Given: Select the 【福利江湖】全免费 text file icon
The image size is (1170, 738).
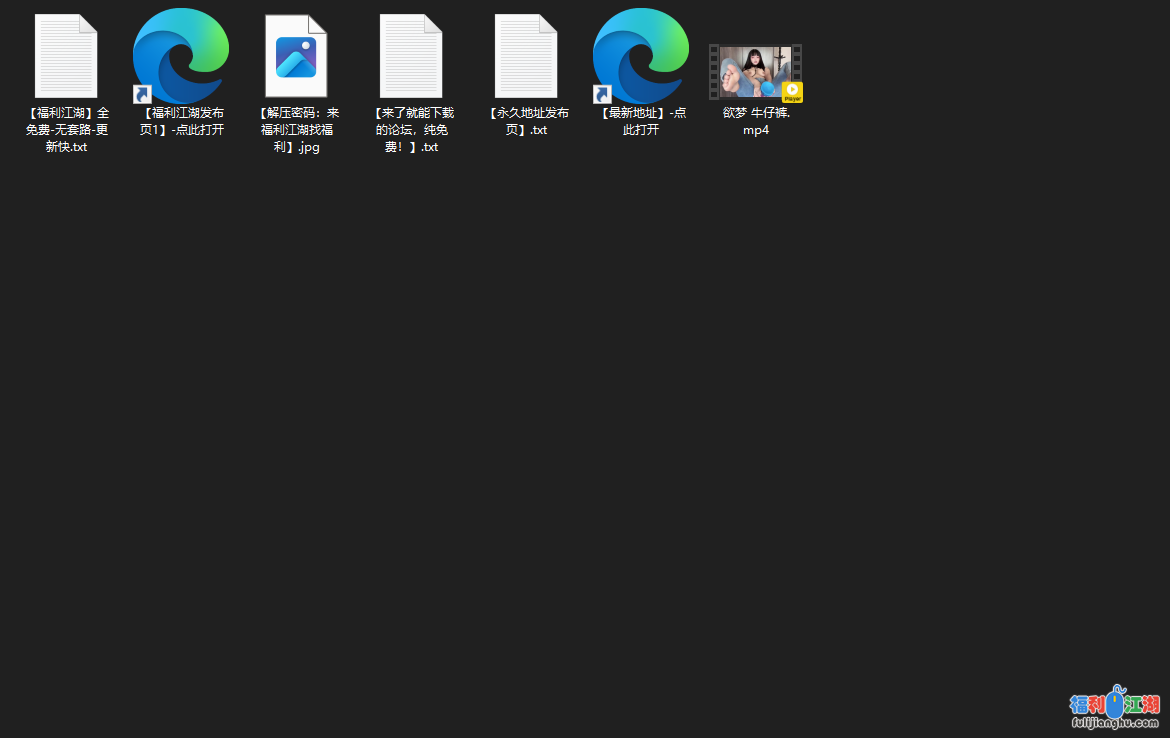Looking at the screenshot, I should click(x=66, y=56).
